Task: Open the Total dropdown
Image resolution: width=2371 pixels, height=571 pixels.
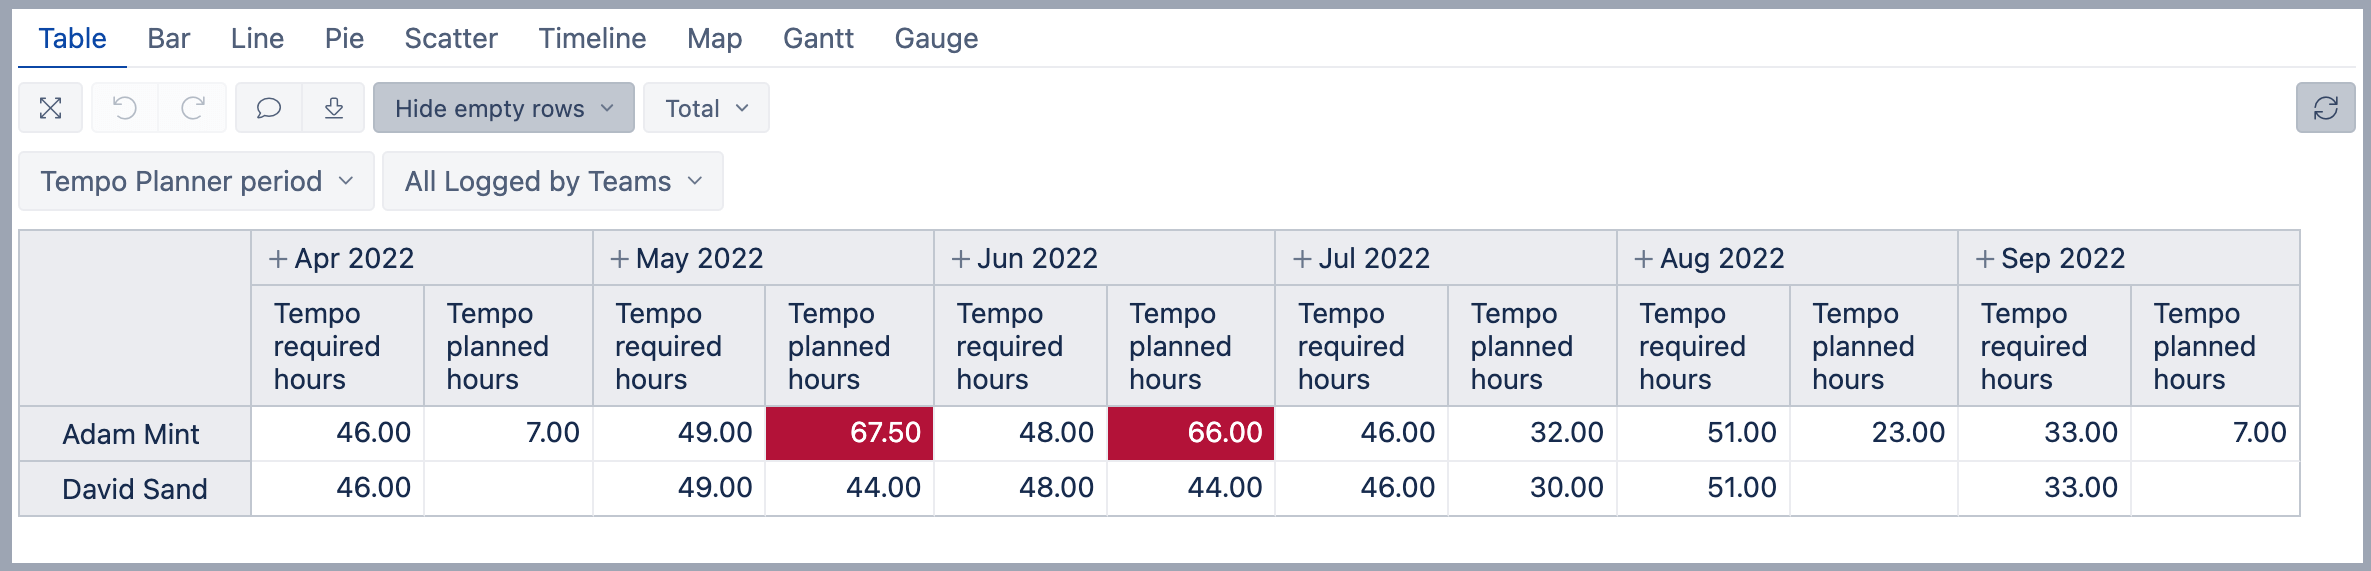Action: tap(706, 108)
